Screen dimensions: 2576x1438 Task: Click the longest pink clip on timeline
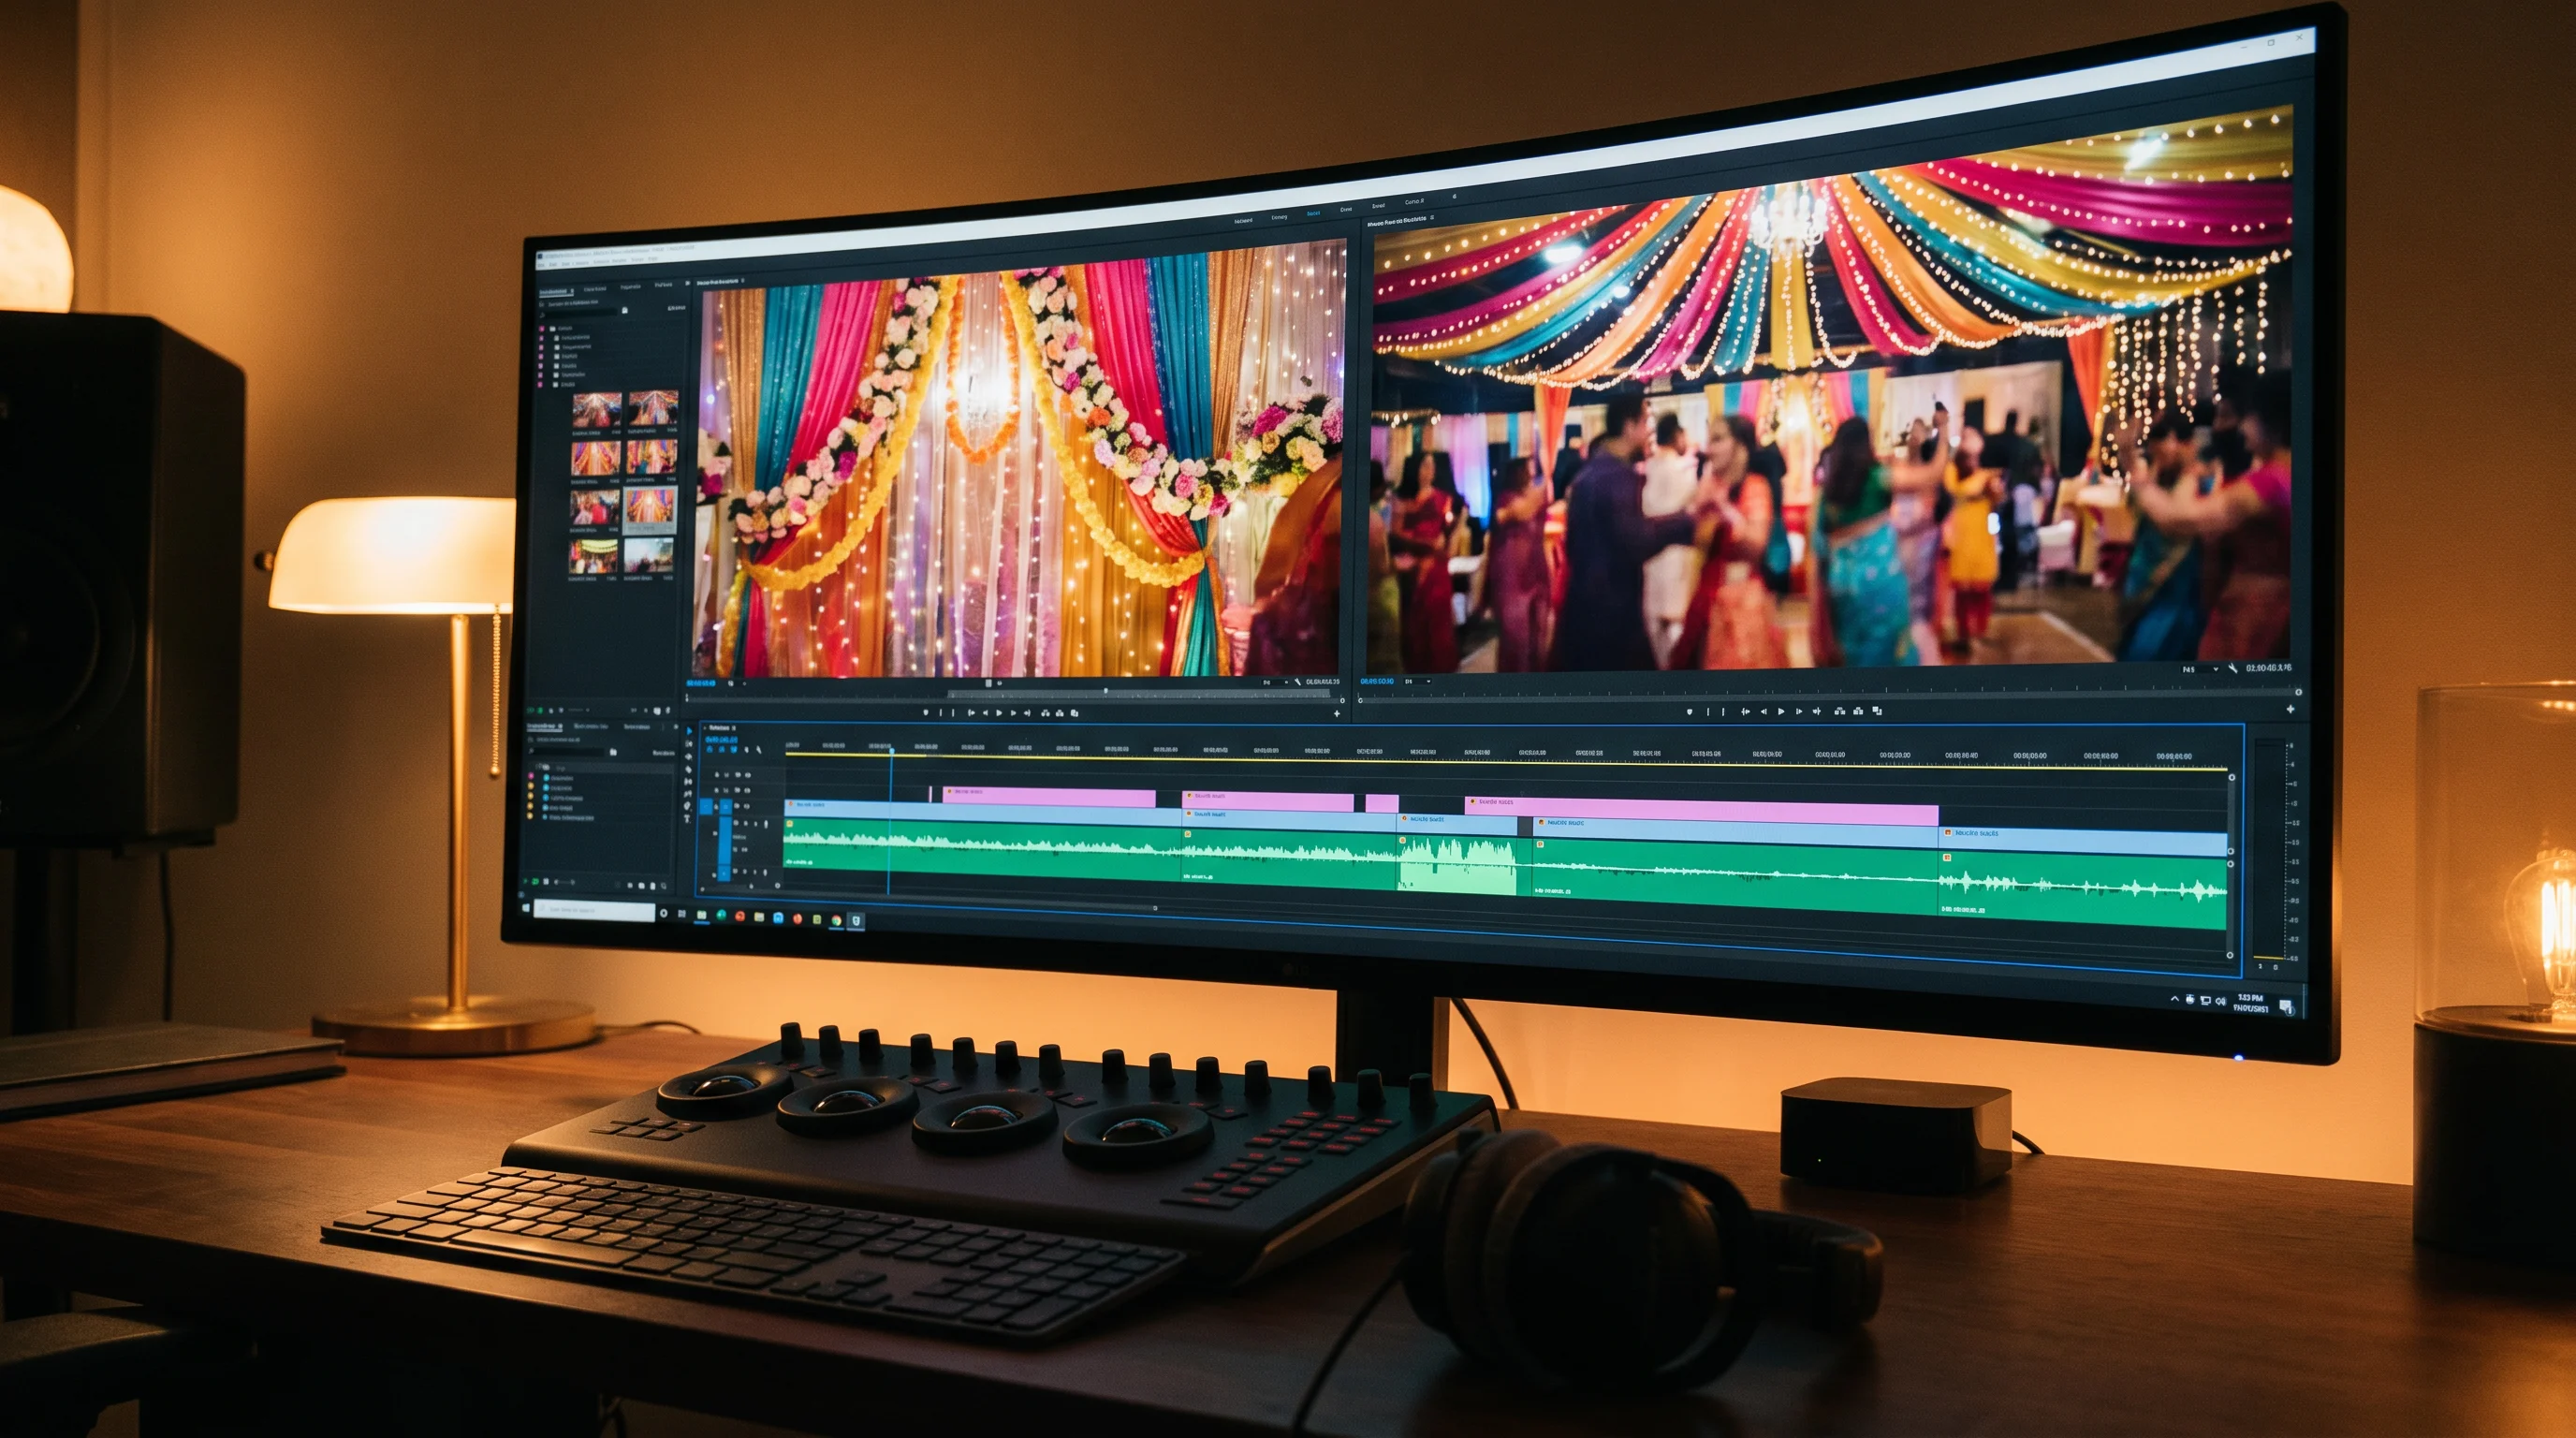1702,813
